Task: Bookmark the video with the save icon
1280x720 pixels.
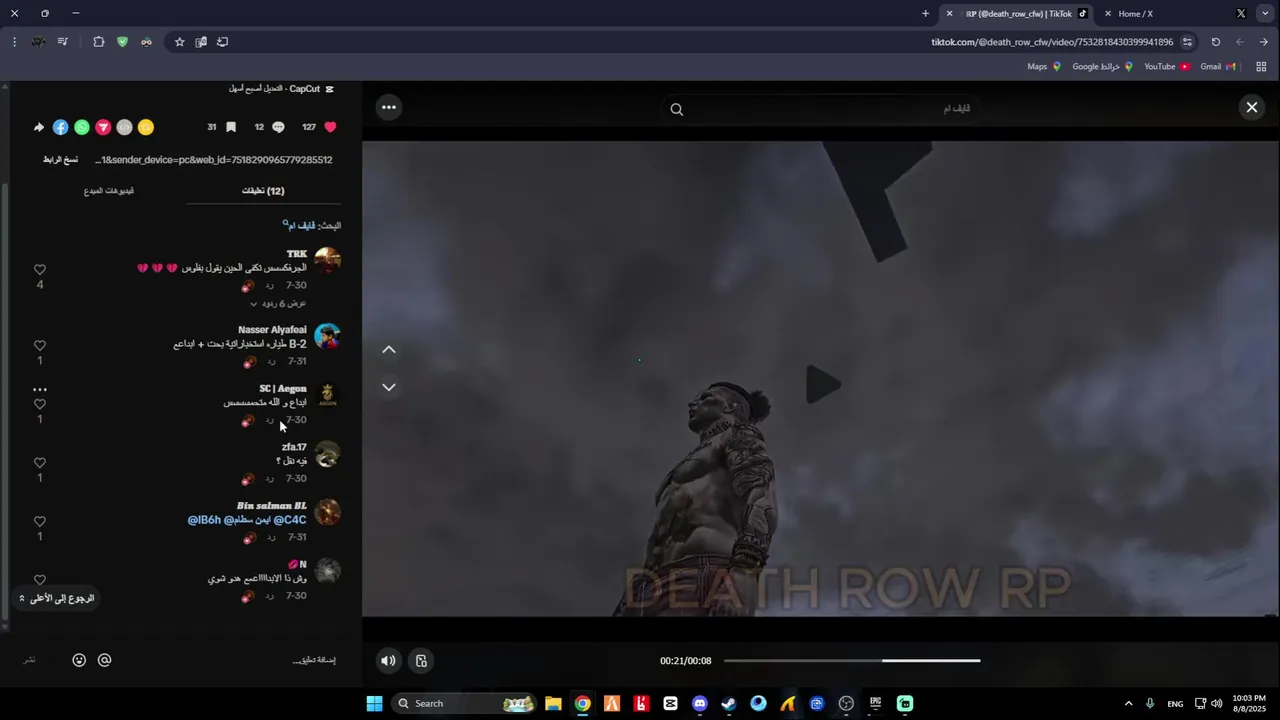Action: click(x=231, y=127)
